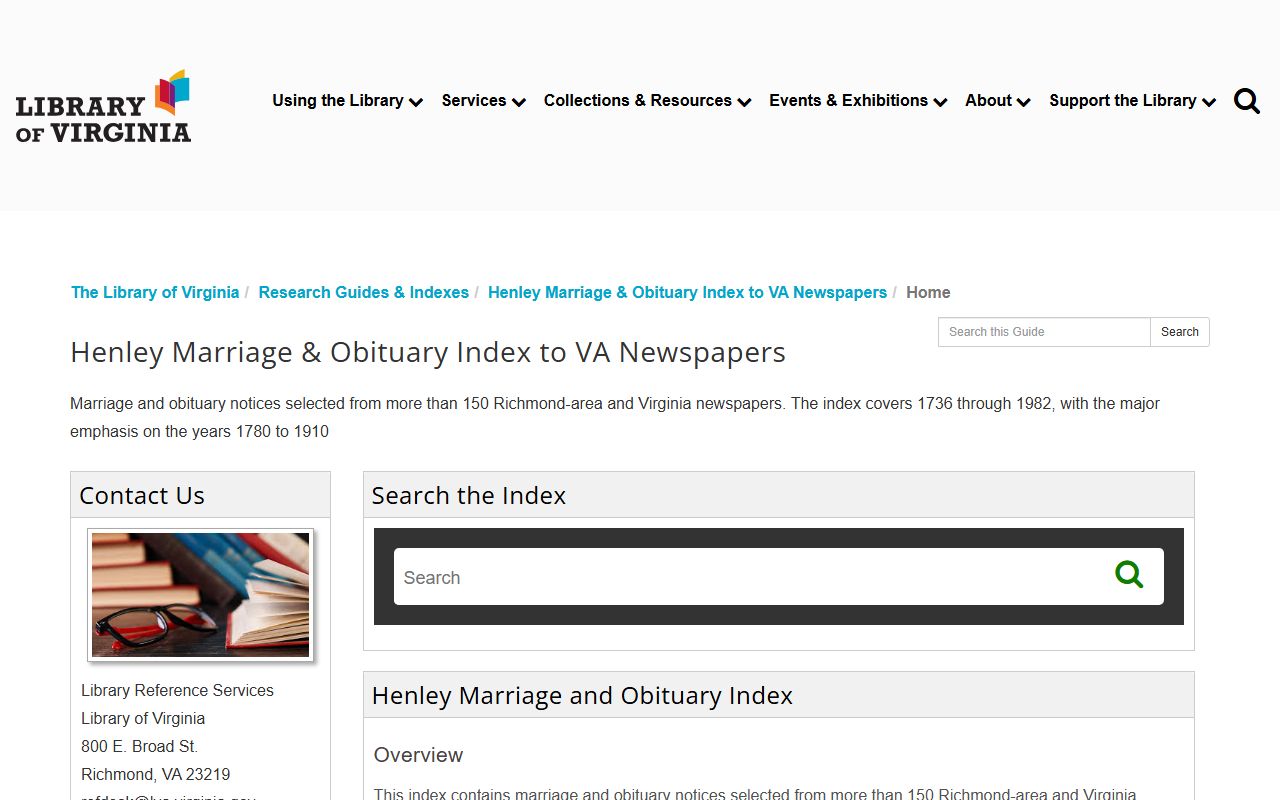Click the page title Henley Marriage heading
Screen dimensions: 1280x800
pyautogui.click(x=428, y=352)
